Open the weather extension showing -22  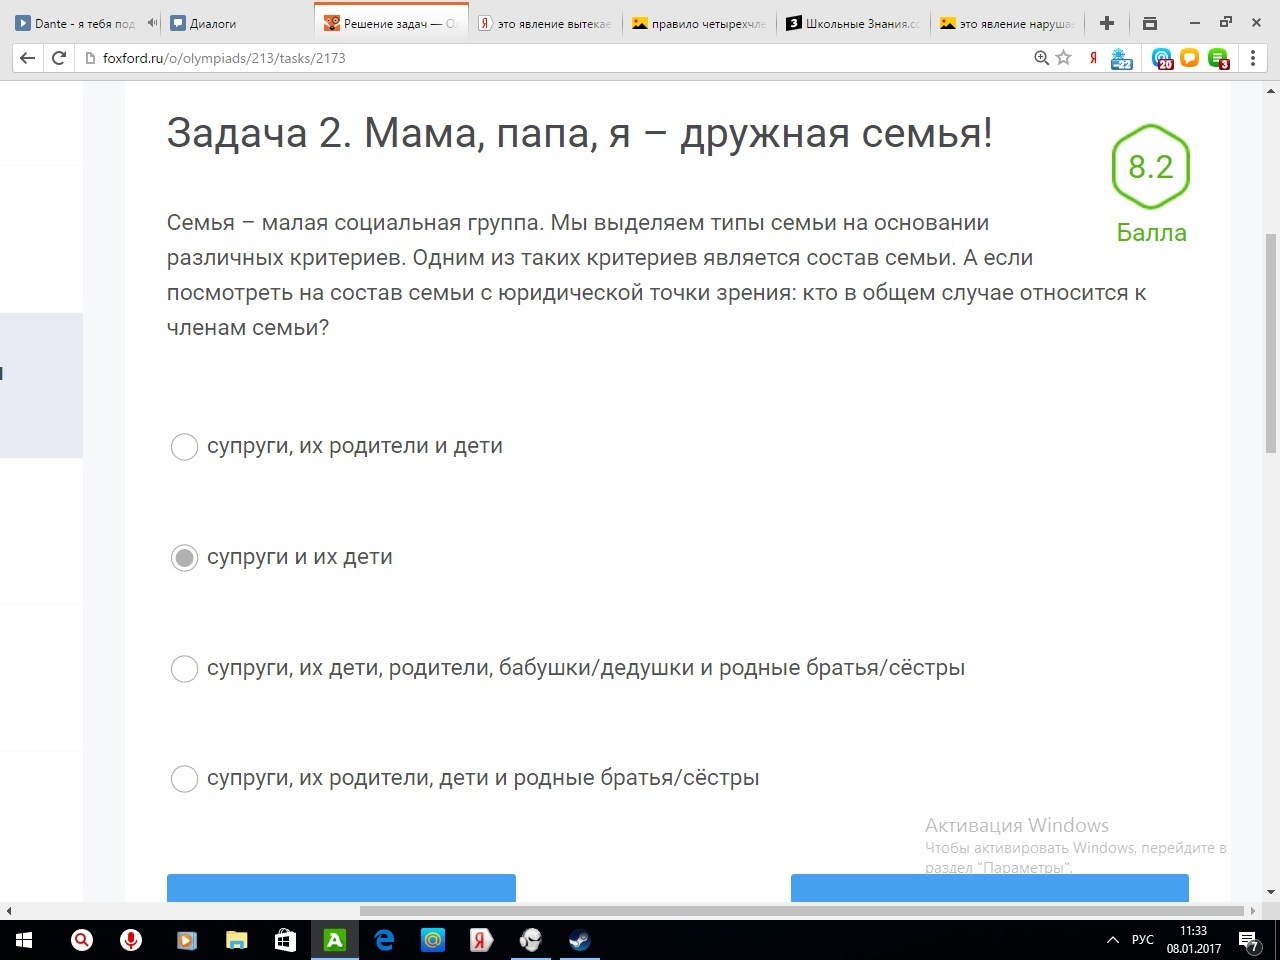tap(1121, 58)
